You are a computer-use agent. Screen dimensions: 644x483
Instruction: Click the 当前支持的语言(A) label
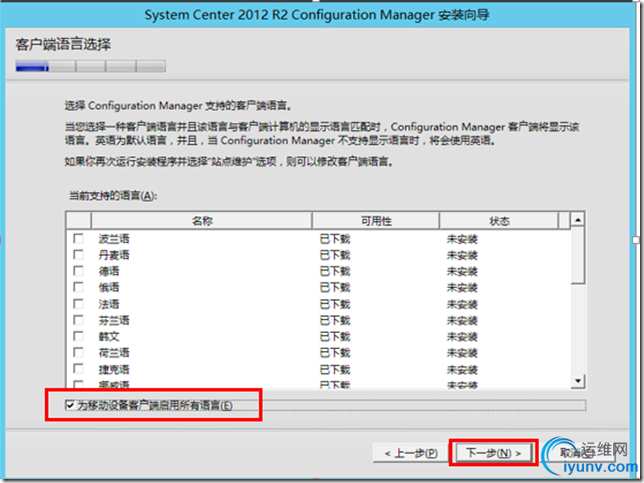coord(113,196)
